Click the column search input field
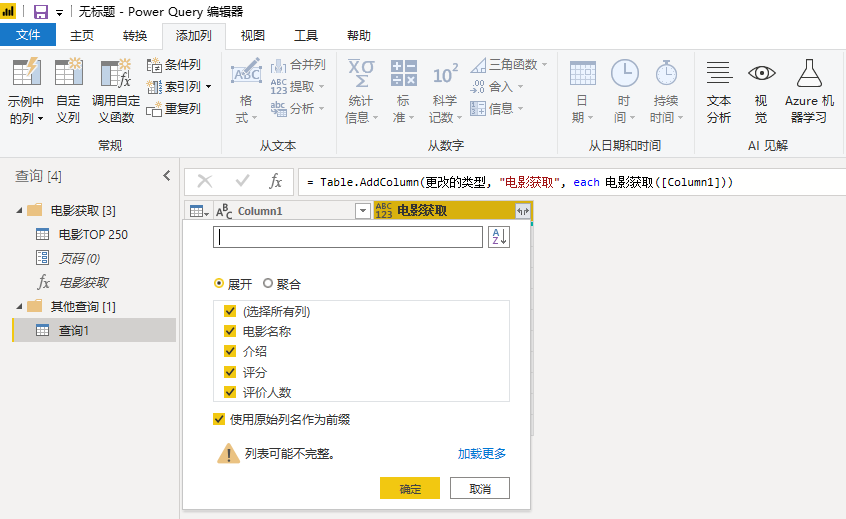The width and height of the screenshot is (846, 519). click(x=348, y=237)
